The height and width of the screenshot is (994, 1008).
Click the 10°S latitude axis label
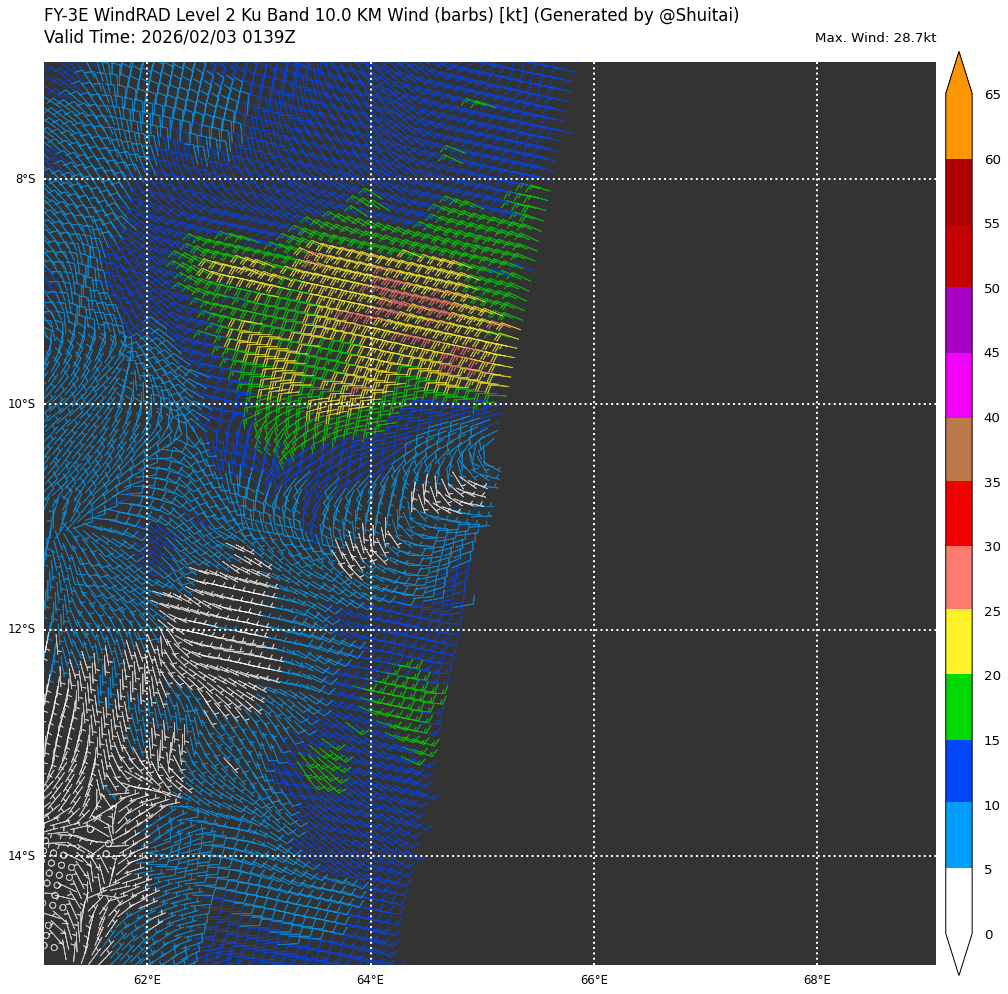pyautogui.click(x=22, y=404)
